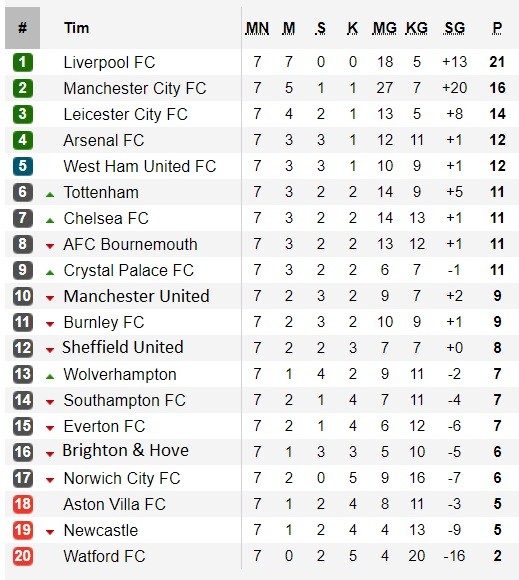Click red down arrow beside AFC Bournemouth
The width and height of the screenshot is (519, 580).
50,246
